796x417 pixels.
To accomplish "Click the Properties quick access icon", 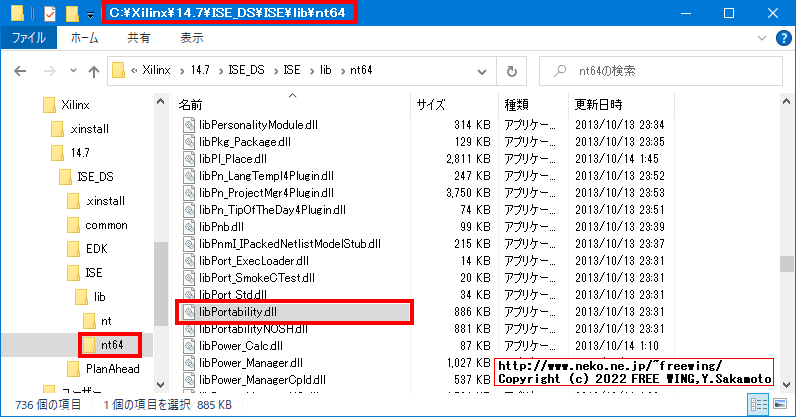I will [x=50, y=13].
